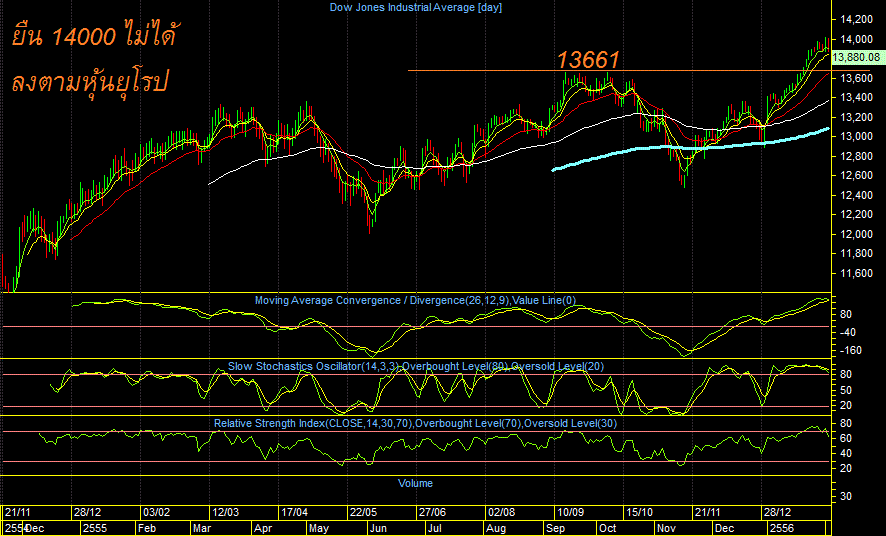Select the Relative Strength Index panel title

(415, 424)
